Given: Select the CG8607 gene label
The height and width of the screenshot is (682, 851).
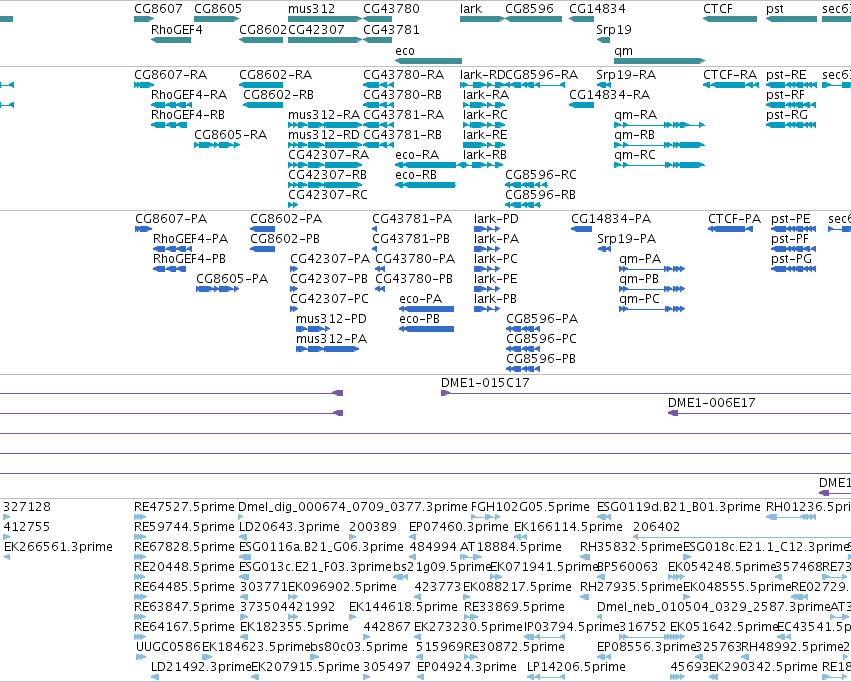Looking at the screenshot, I should (158, 9).
